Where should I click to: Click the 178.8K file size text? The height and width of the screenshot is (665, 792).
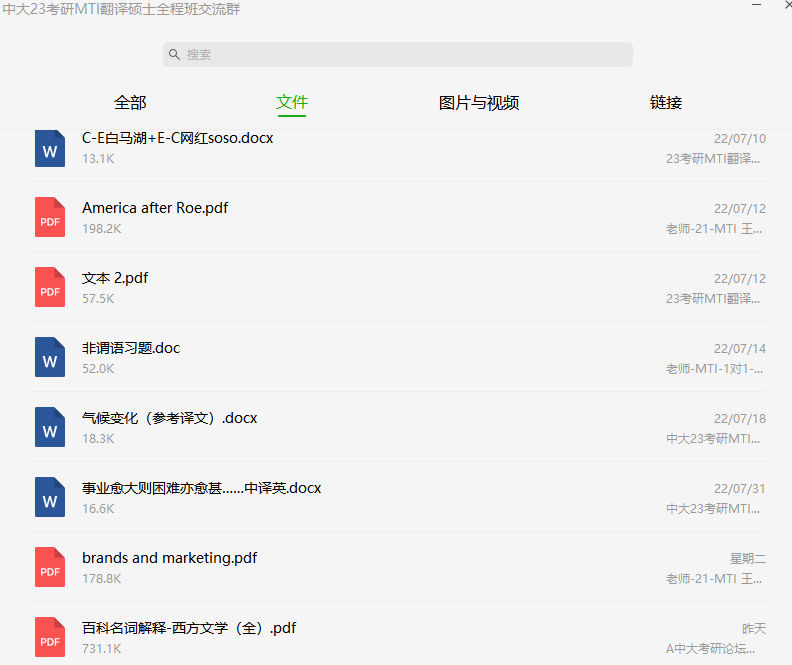(x=102, y=579)
